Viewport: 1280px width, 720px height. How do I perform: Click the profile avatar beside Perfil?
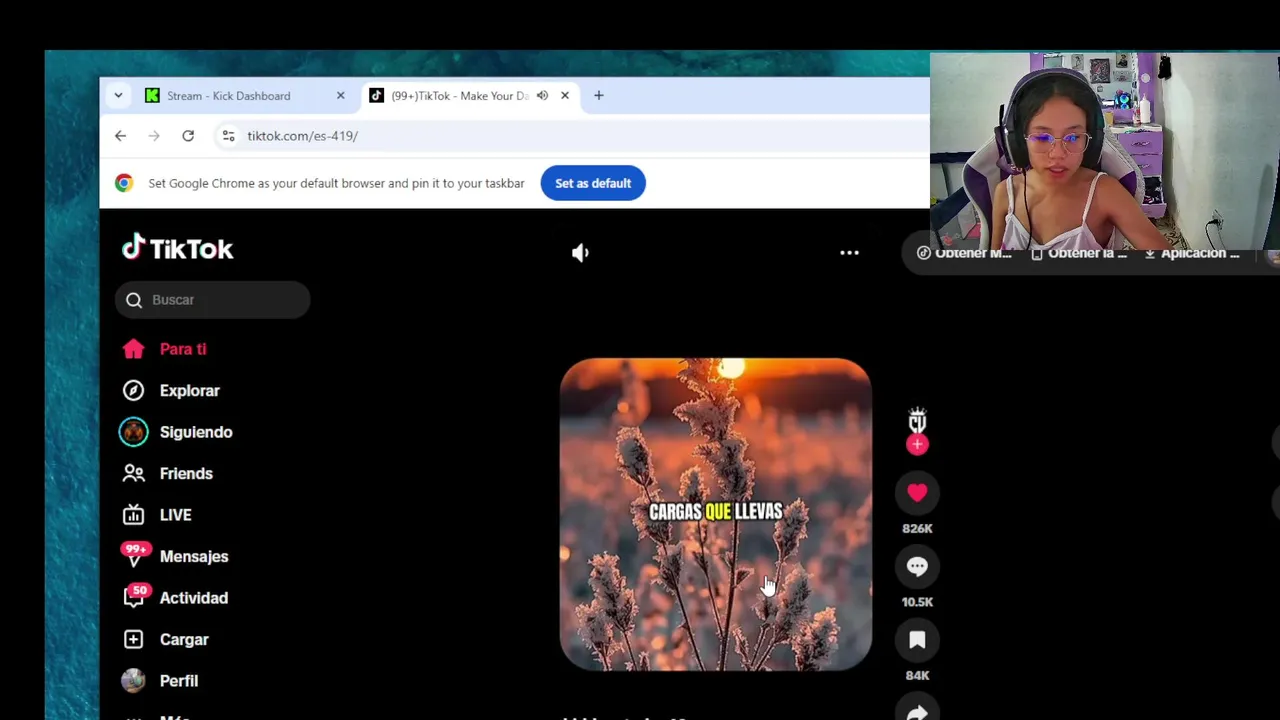(133, 681)
